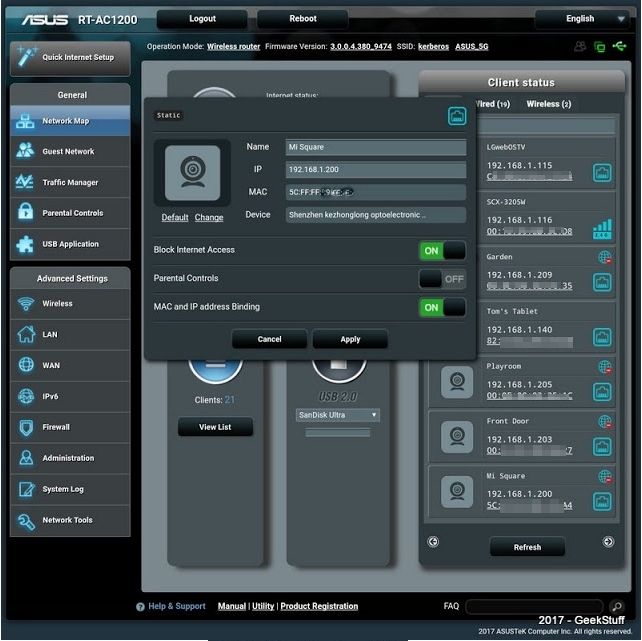The height and width of the screenshot is (641, 642).
Task: Open the Product Registration link
Action: pos(319,606)
